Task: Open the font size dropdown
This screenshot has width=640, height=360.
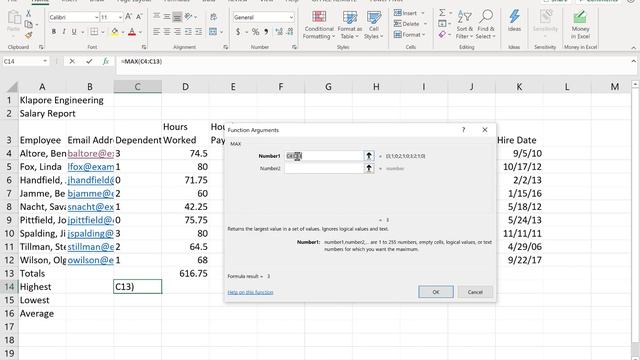Action: pyautogui.click(x=120, y=17)
